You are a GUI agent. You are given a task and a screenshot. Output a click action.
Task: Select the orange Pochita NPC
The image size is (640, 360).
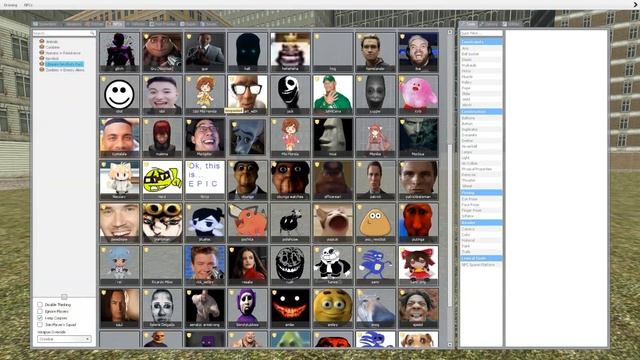click(247, 223)
